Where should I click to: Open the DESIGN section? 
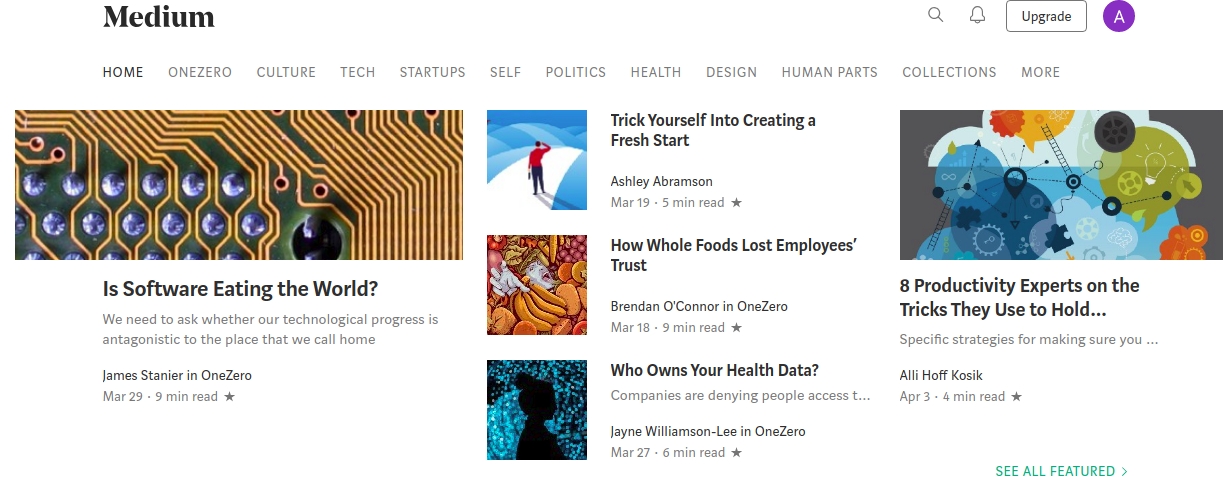click(x=731, y=72)
